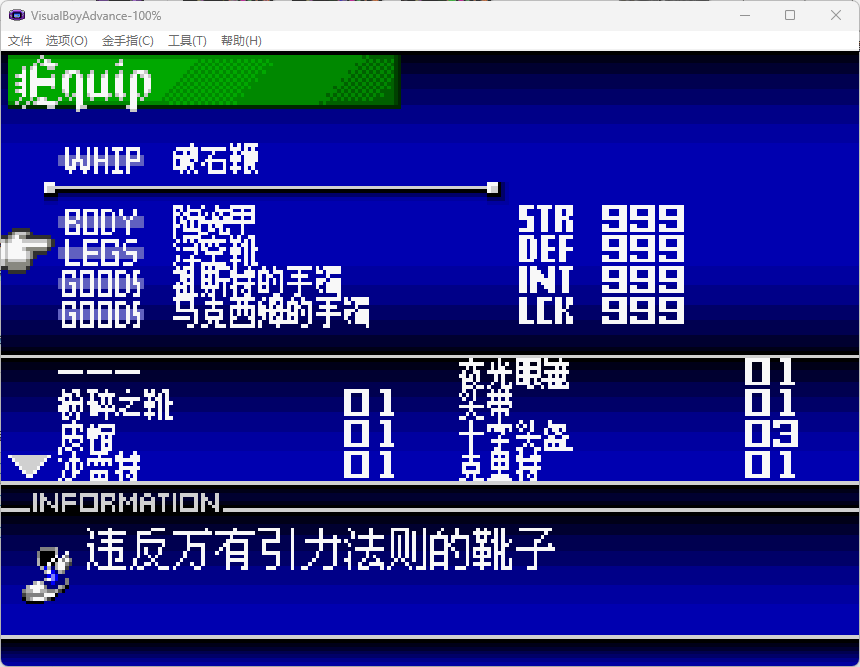Click the pointing hand cursor icon

27,248
